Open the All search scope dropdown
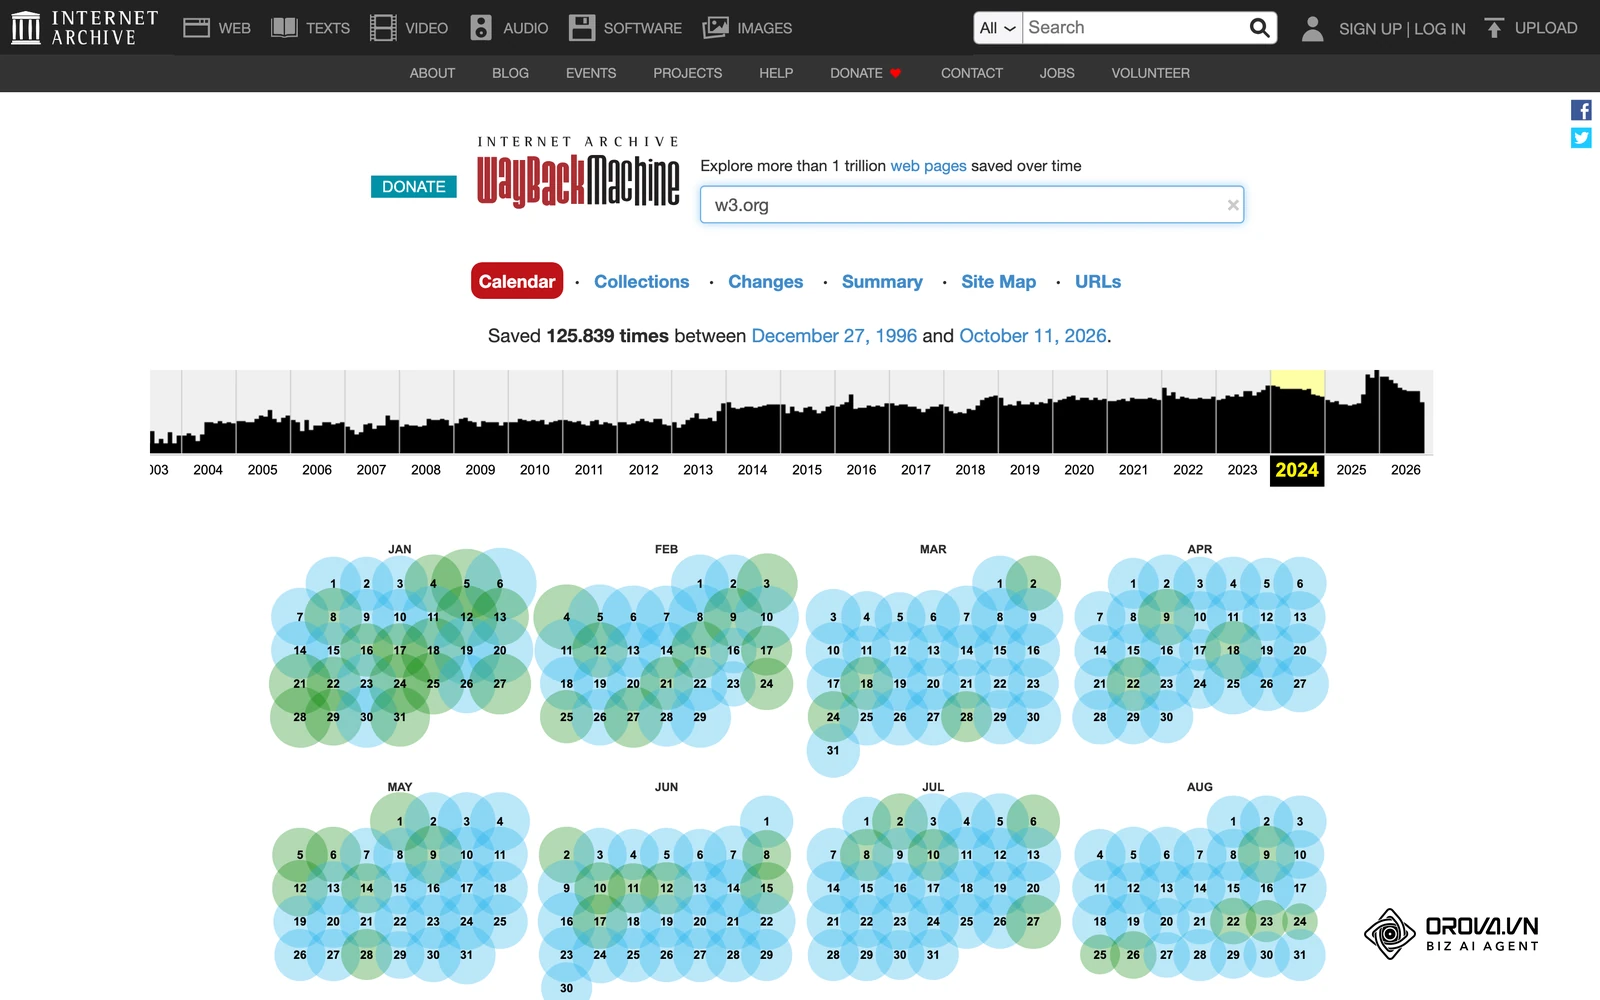Screen dimensions: 1600x1000 [x=998, y=28]
